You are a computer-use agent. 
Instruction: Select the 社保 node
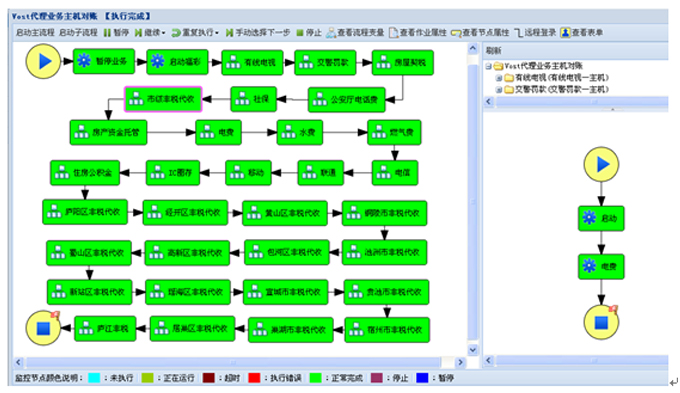pyautogui.click(x=254, y=99)
